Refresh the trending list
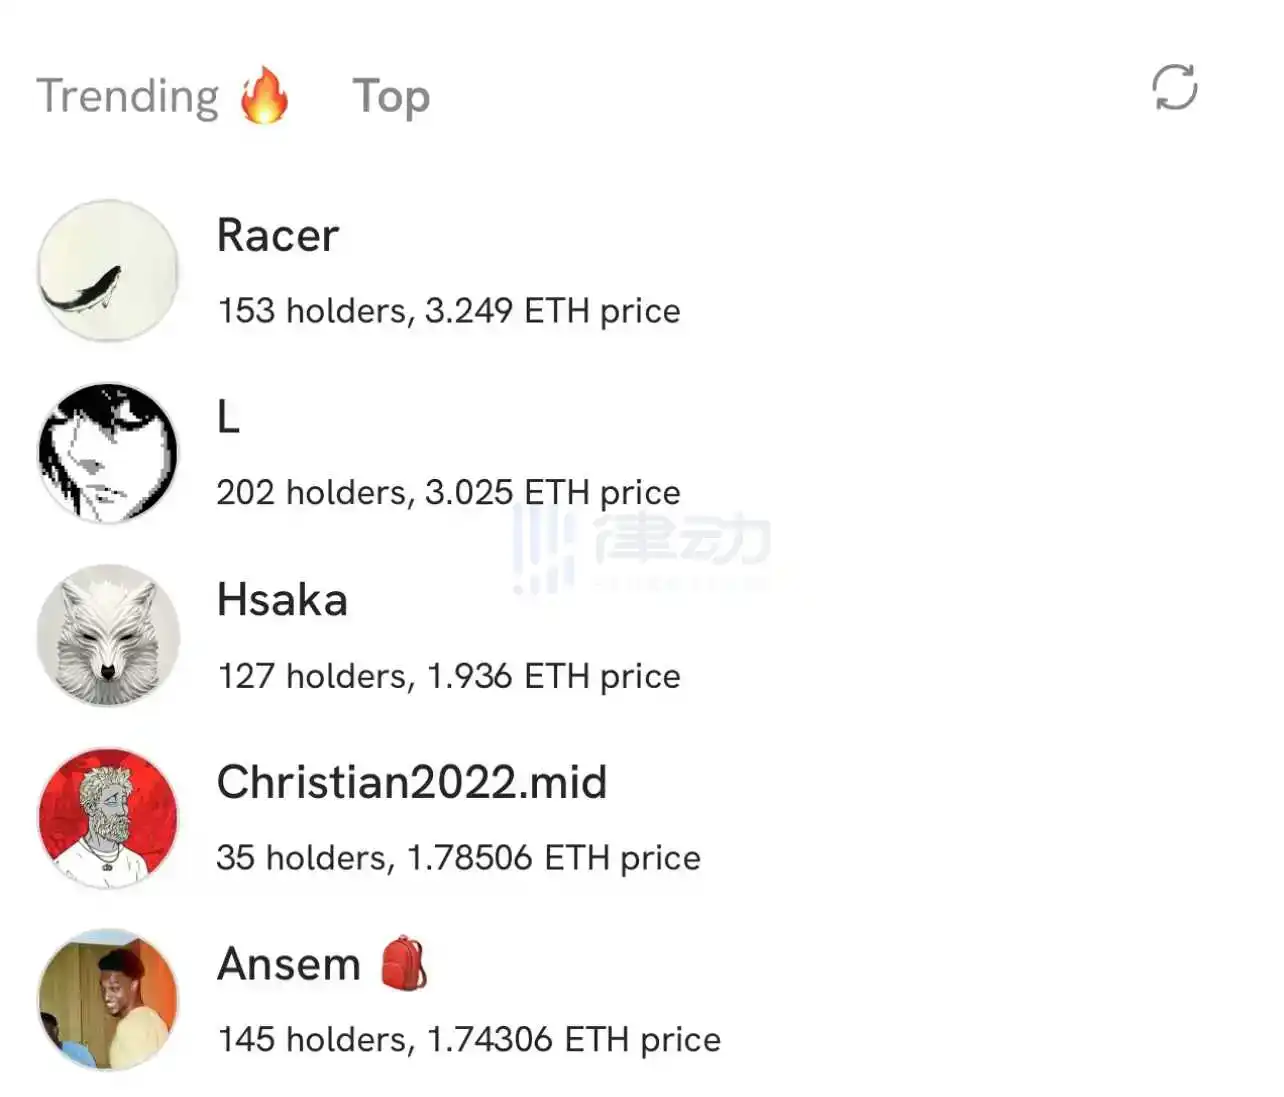This screenshot has width=1284, height=1097. pyautogui.click(x=1174, y=87)
